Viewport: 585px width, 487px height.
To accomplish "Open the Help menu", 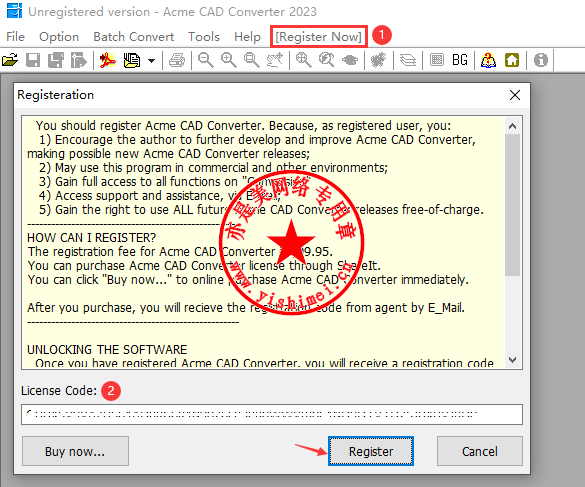I will click(247, 37).
